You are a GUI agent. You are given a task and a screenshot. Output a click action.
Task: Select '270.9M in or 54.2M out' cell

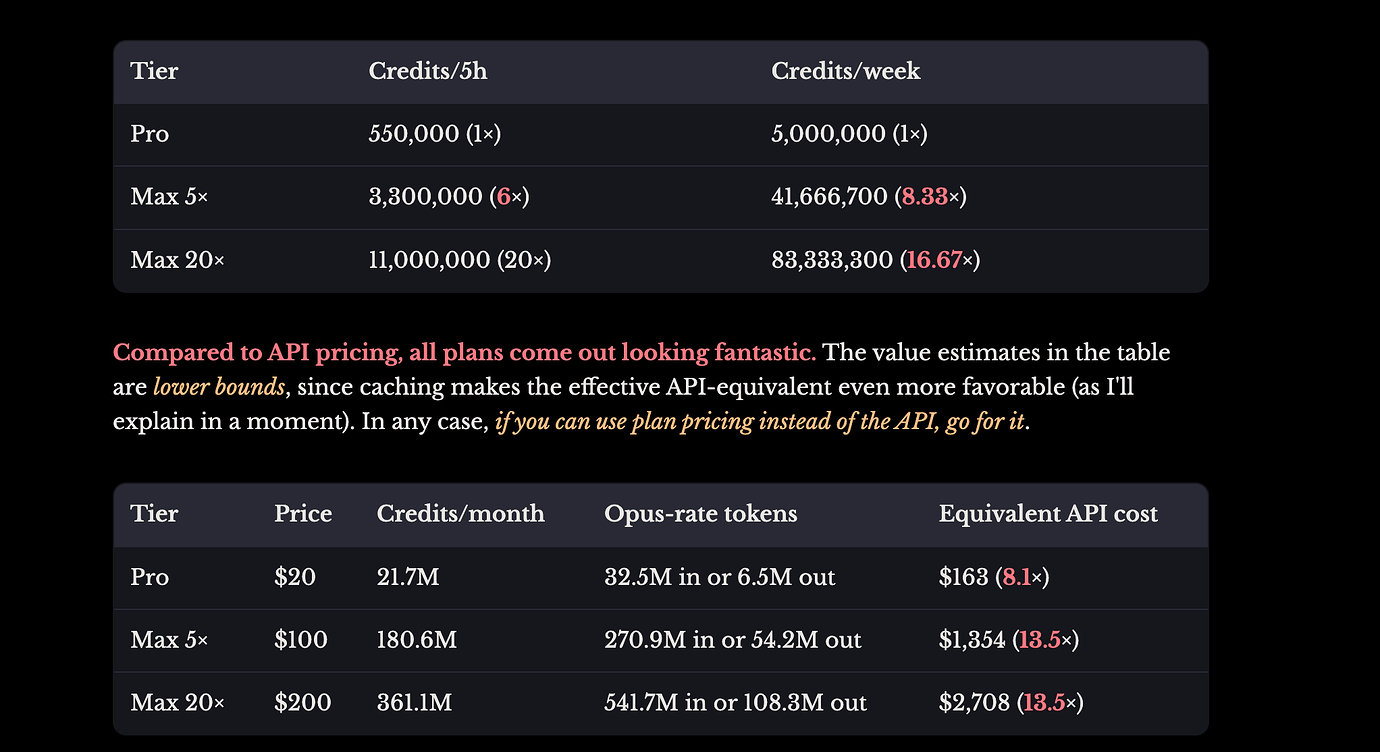click(733, 640)
